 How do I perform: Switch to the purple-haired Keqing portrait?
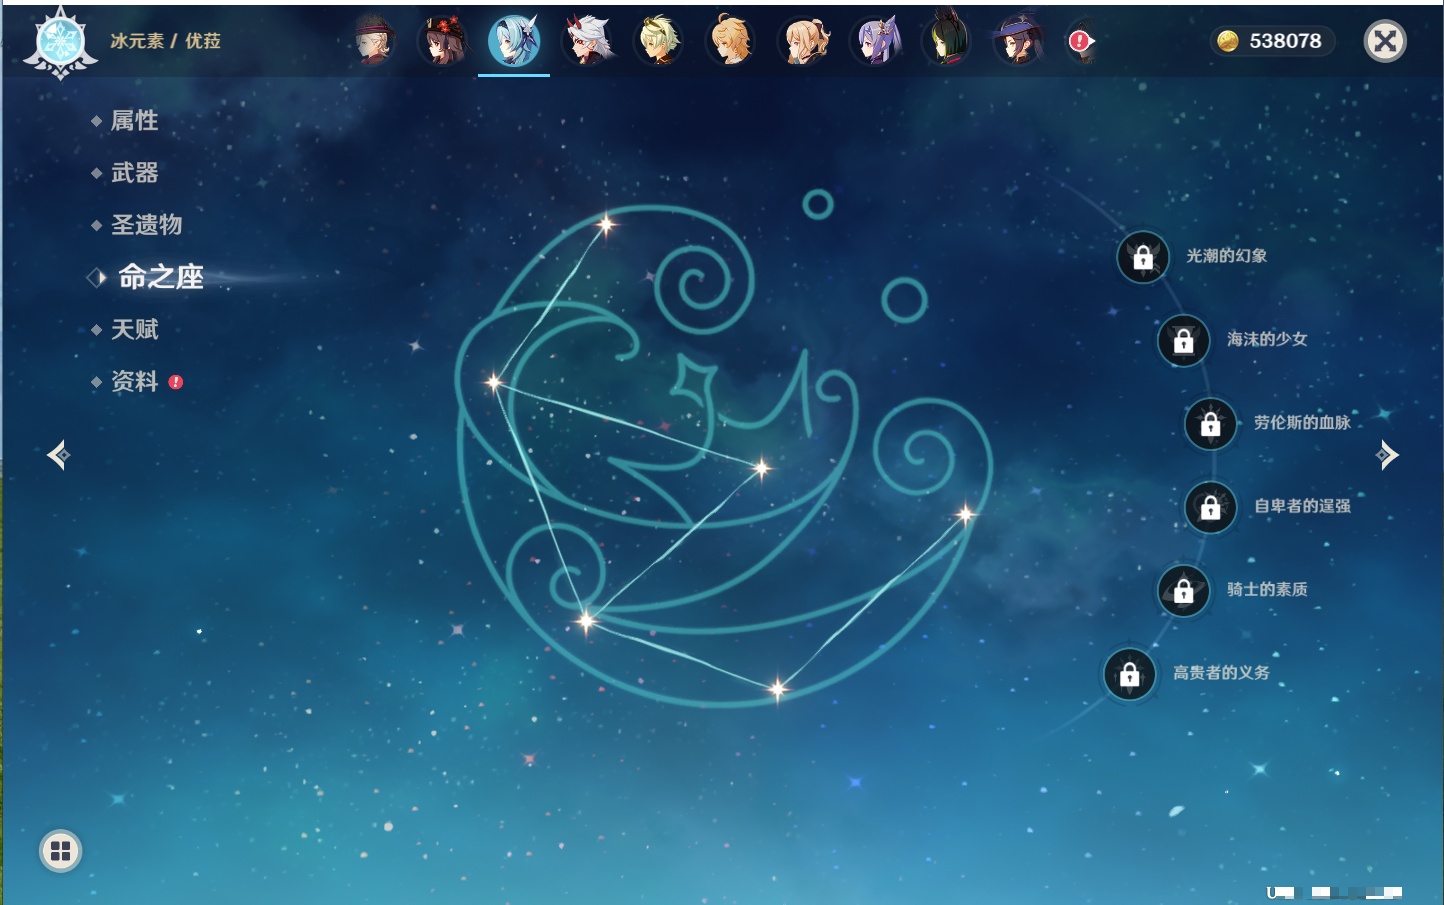pos(876,41)
